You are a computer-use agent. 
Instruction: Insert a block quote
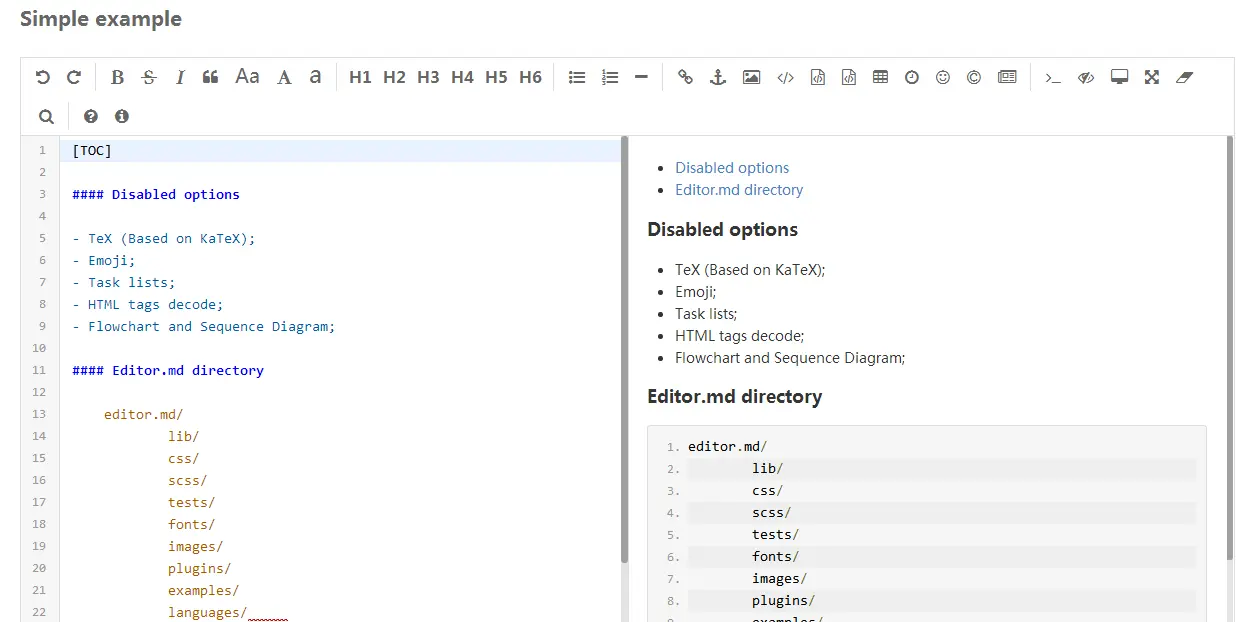[210, 77]
